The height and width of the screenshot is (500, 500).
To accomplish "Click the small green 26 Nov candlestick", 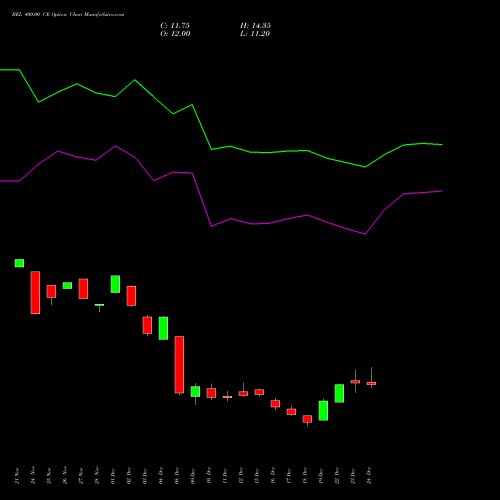I will coord(67,285).
